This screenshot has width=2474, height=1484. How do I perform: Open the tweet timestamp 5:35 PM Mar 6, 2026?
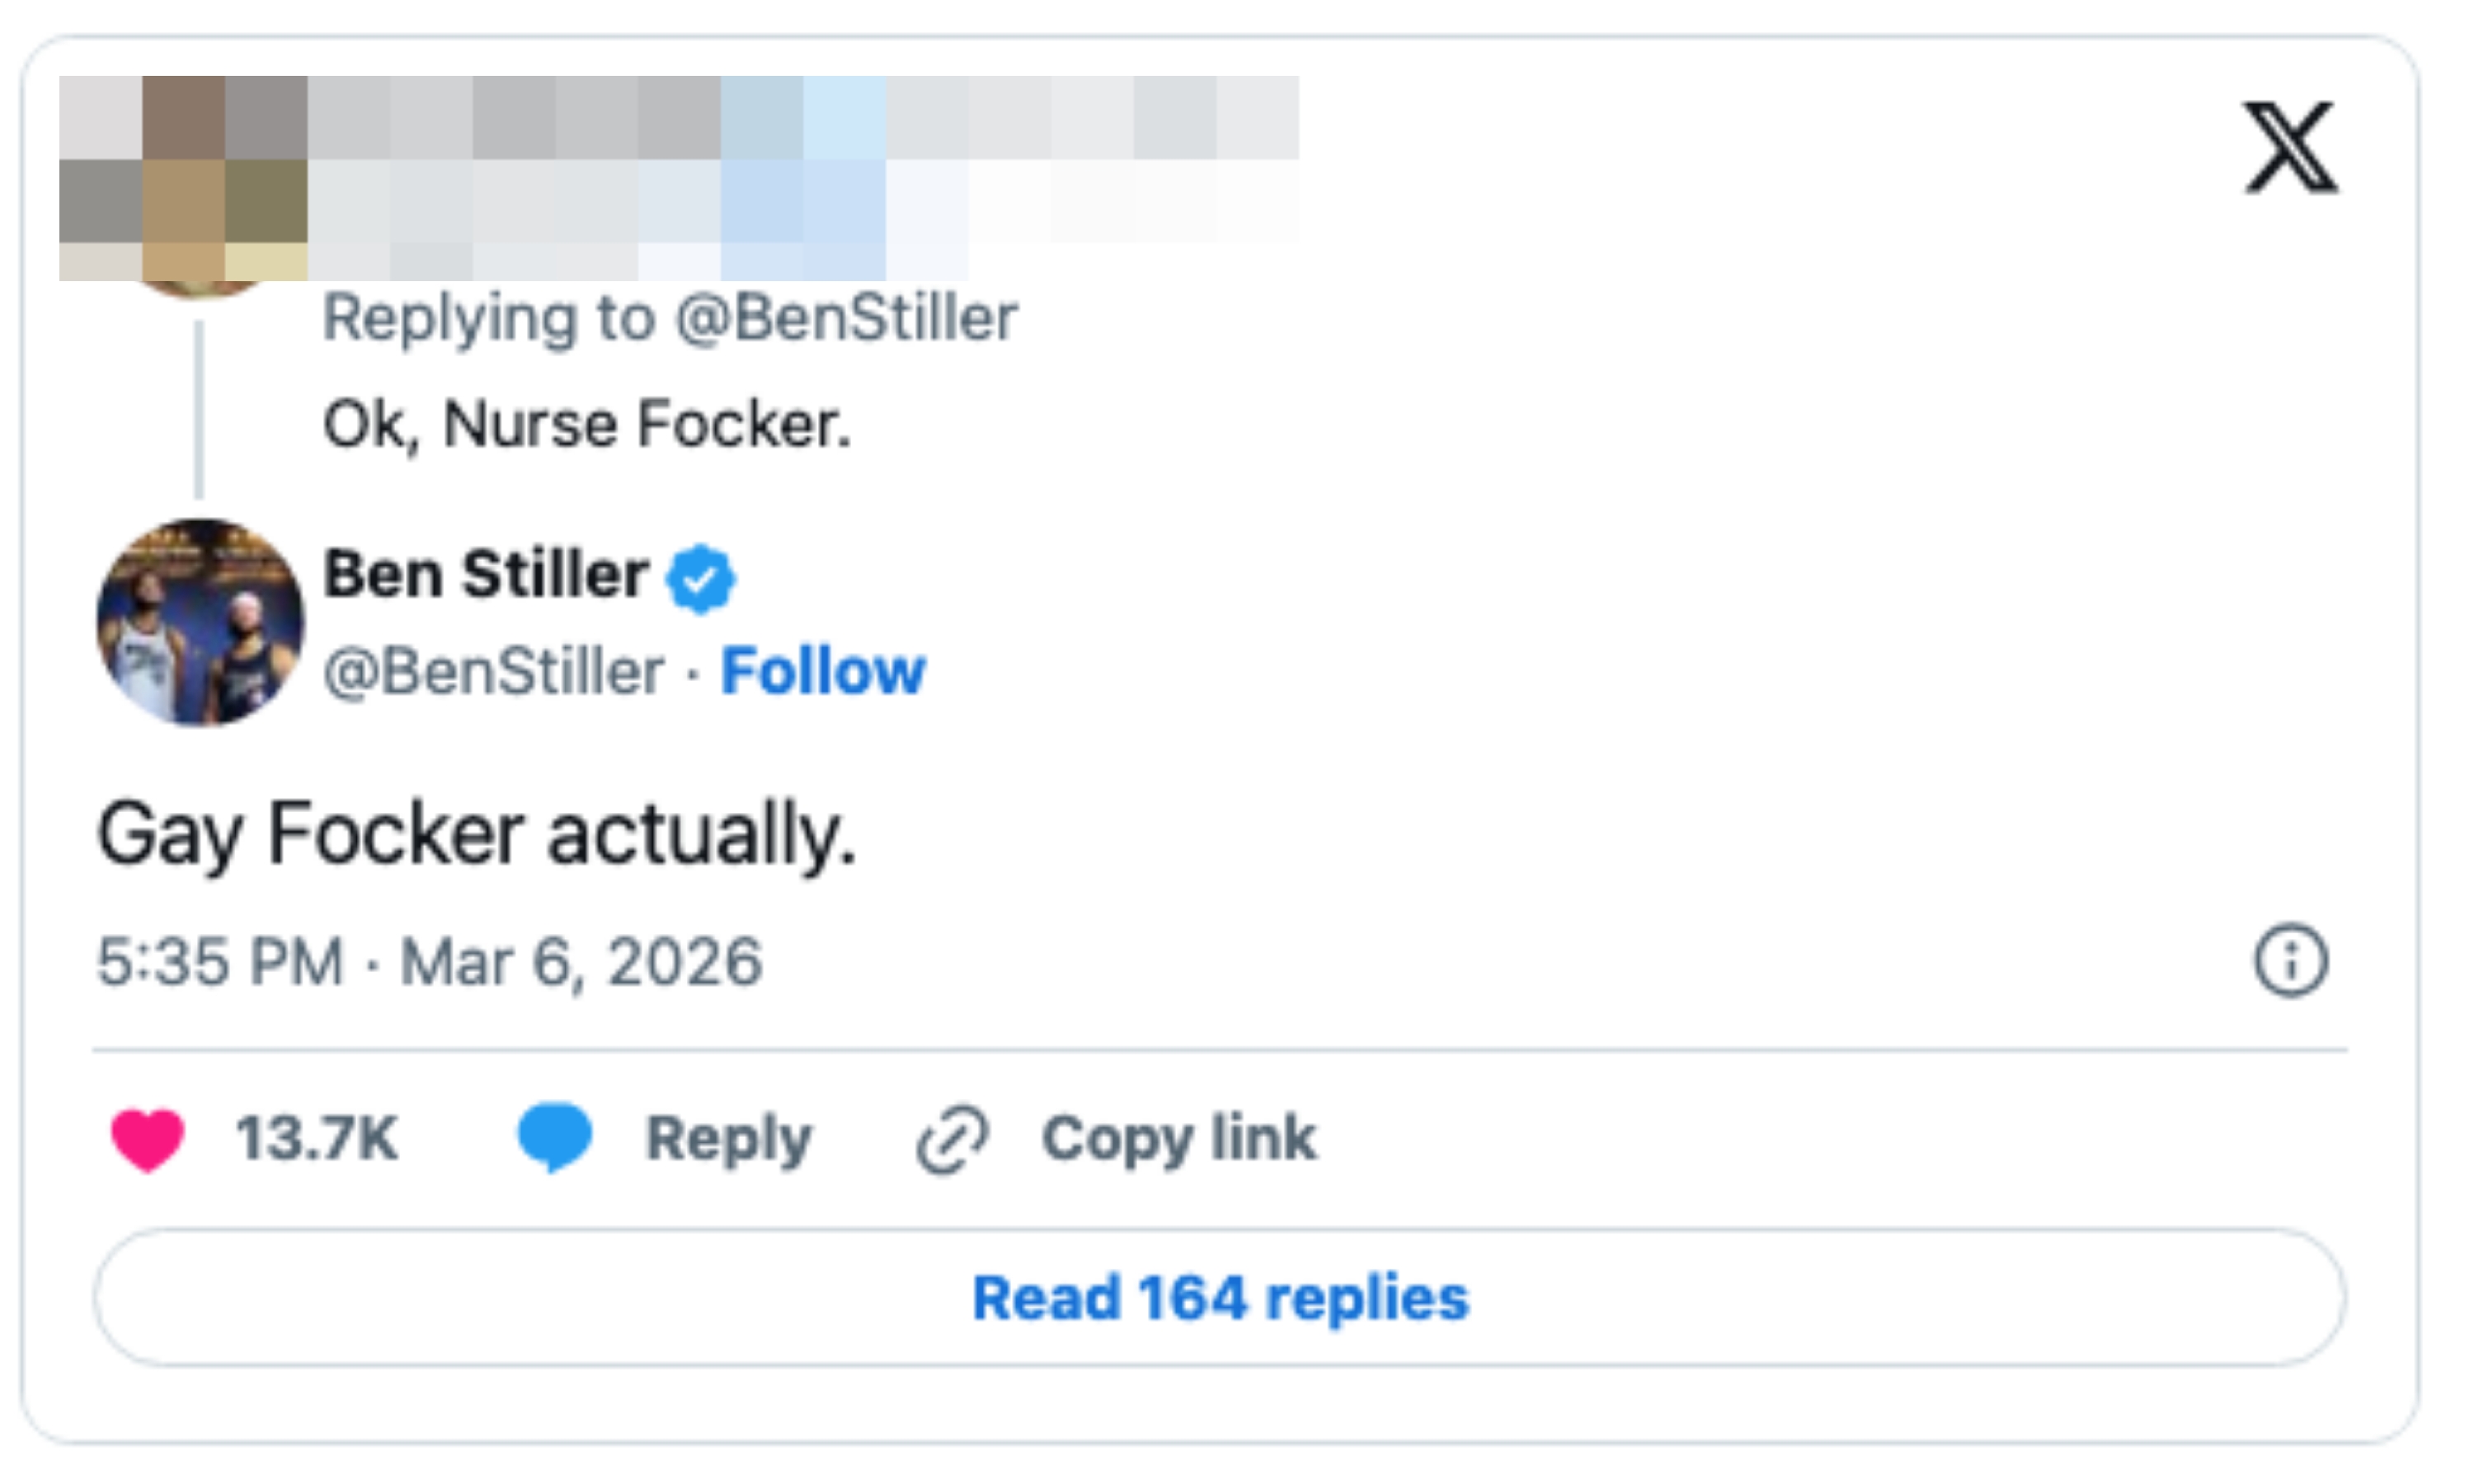point(430,962)
